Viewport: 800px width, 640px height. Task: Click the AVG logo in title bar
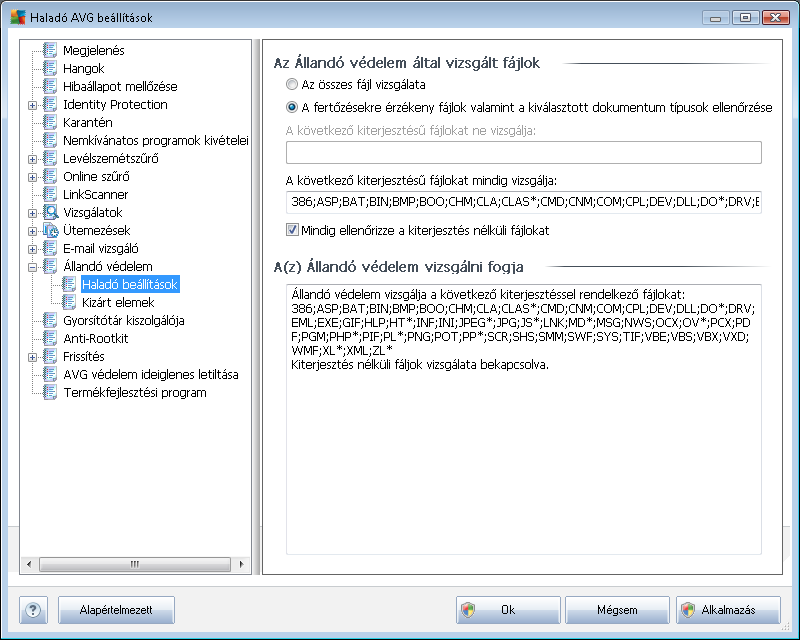click(18, 17)
